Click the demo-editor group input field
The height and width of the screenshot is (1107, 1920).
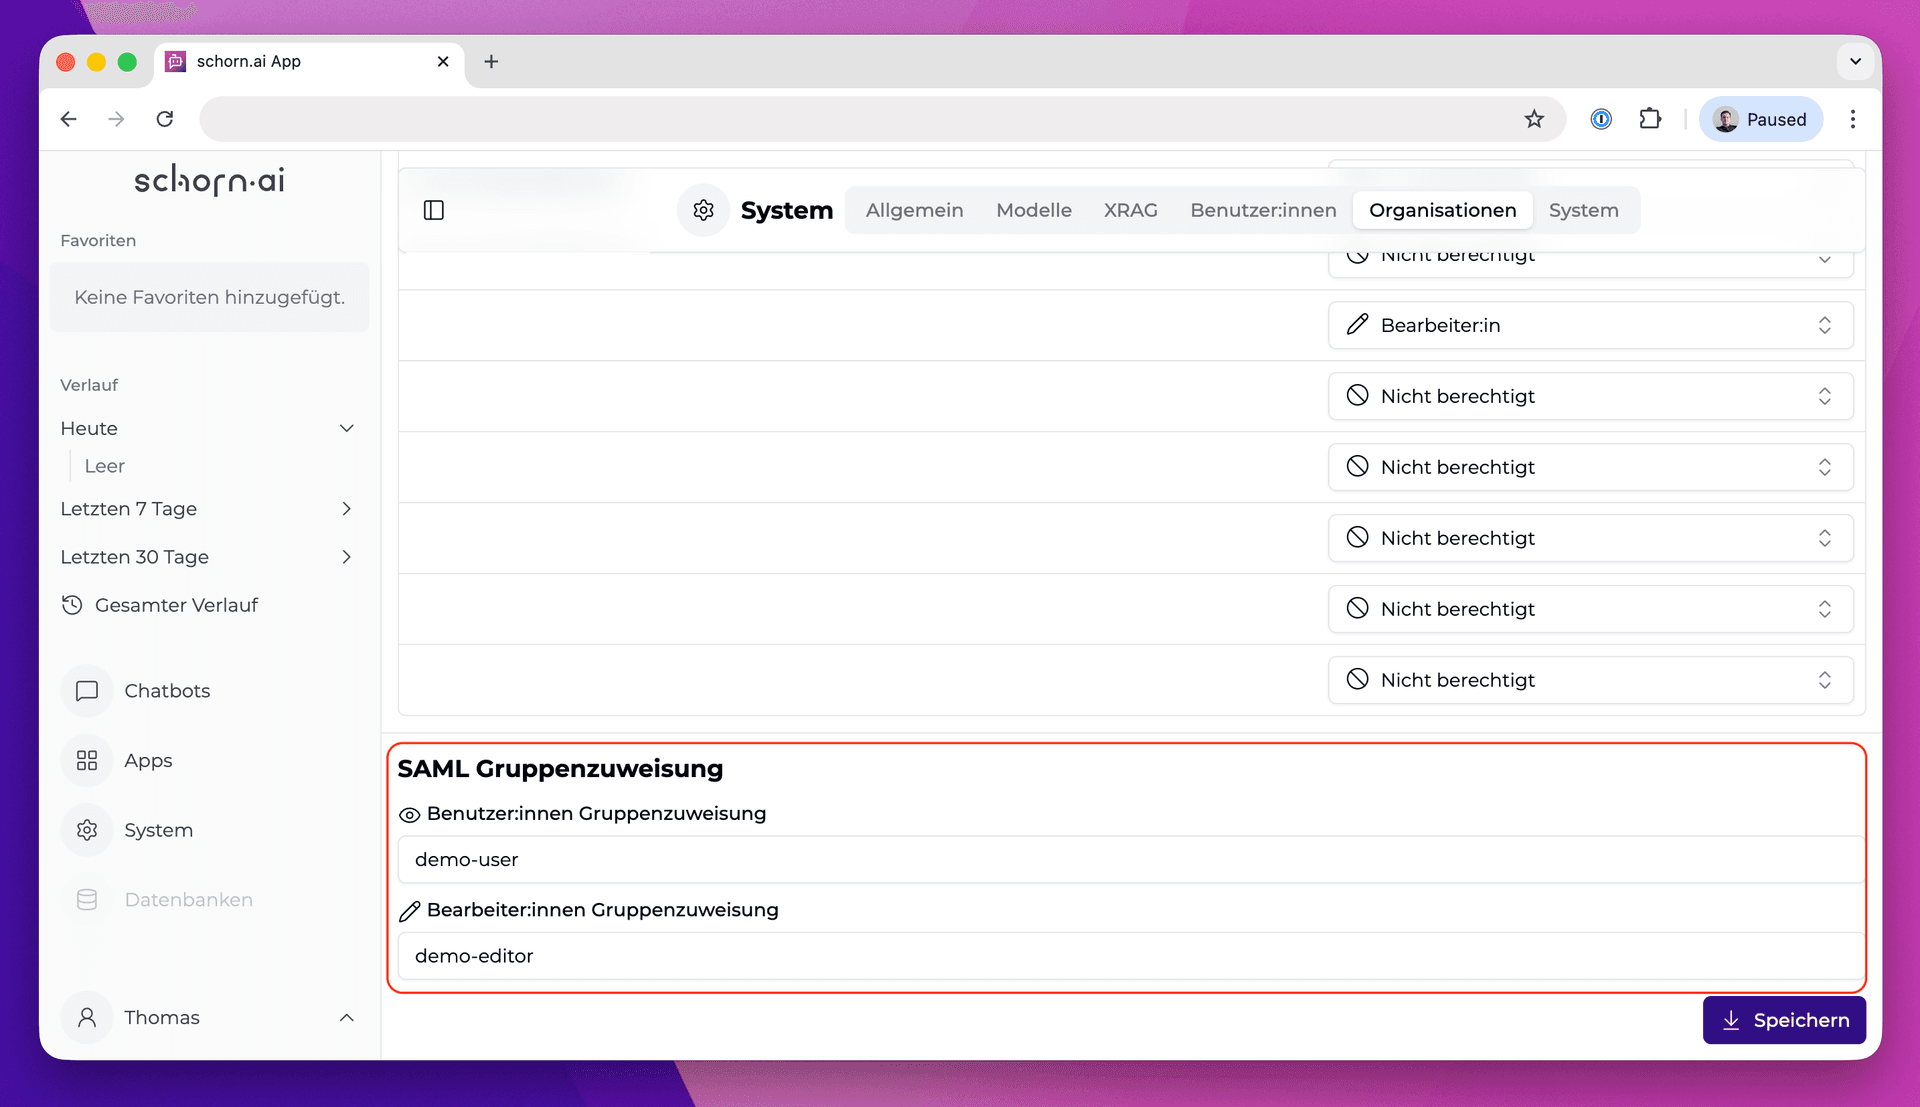coord(1130,956)
